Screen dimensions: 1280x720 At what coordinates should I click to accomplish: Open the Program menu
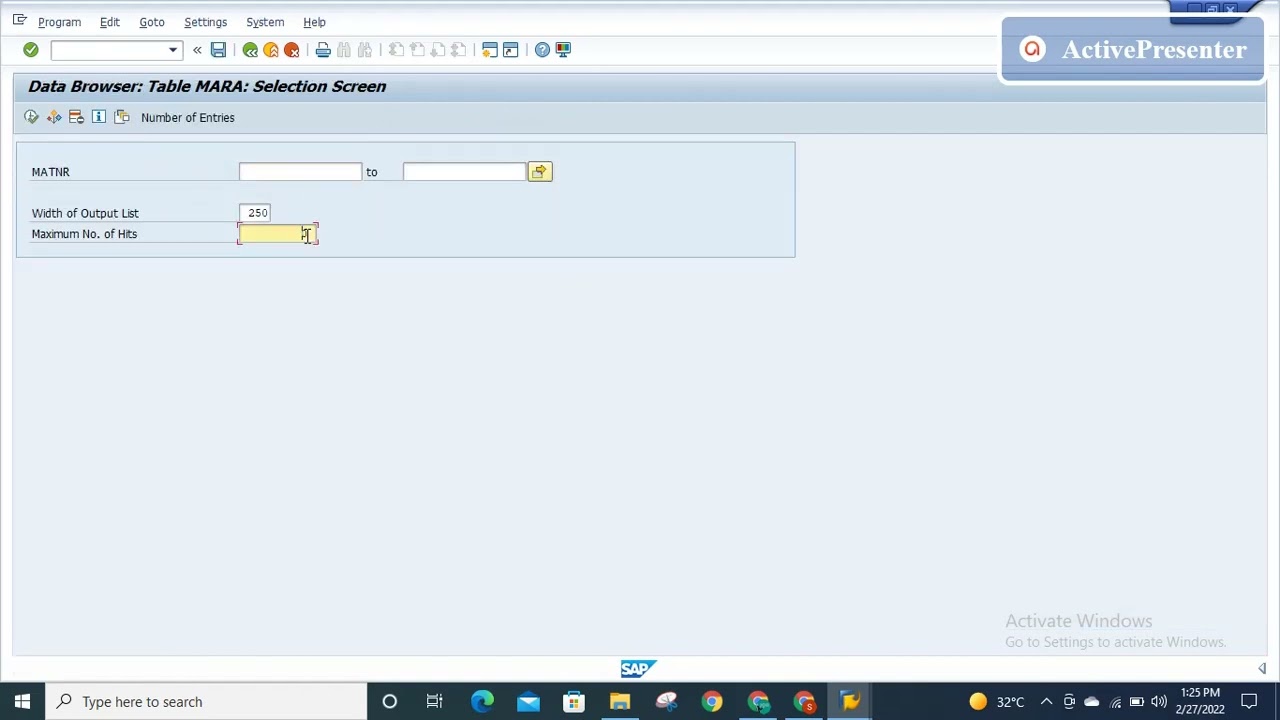(x=59, y=22)
